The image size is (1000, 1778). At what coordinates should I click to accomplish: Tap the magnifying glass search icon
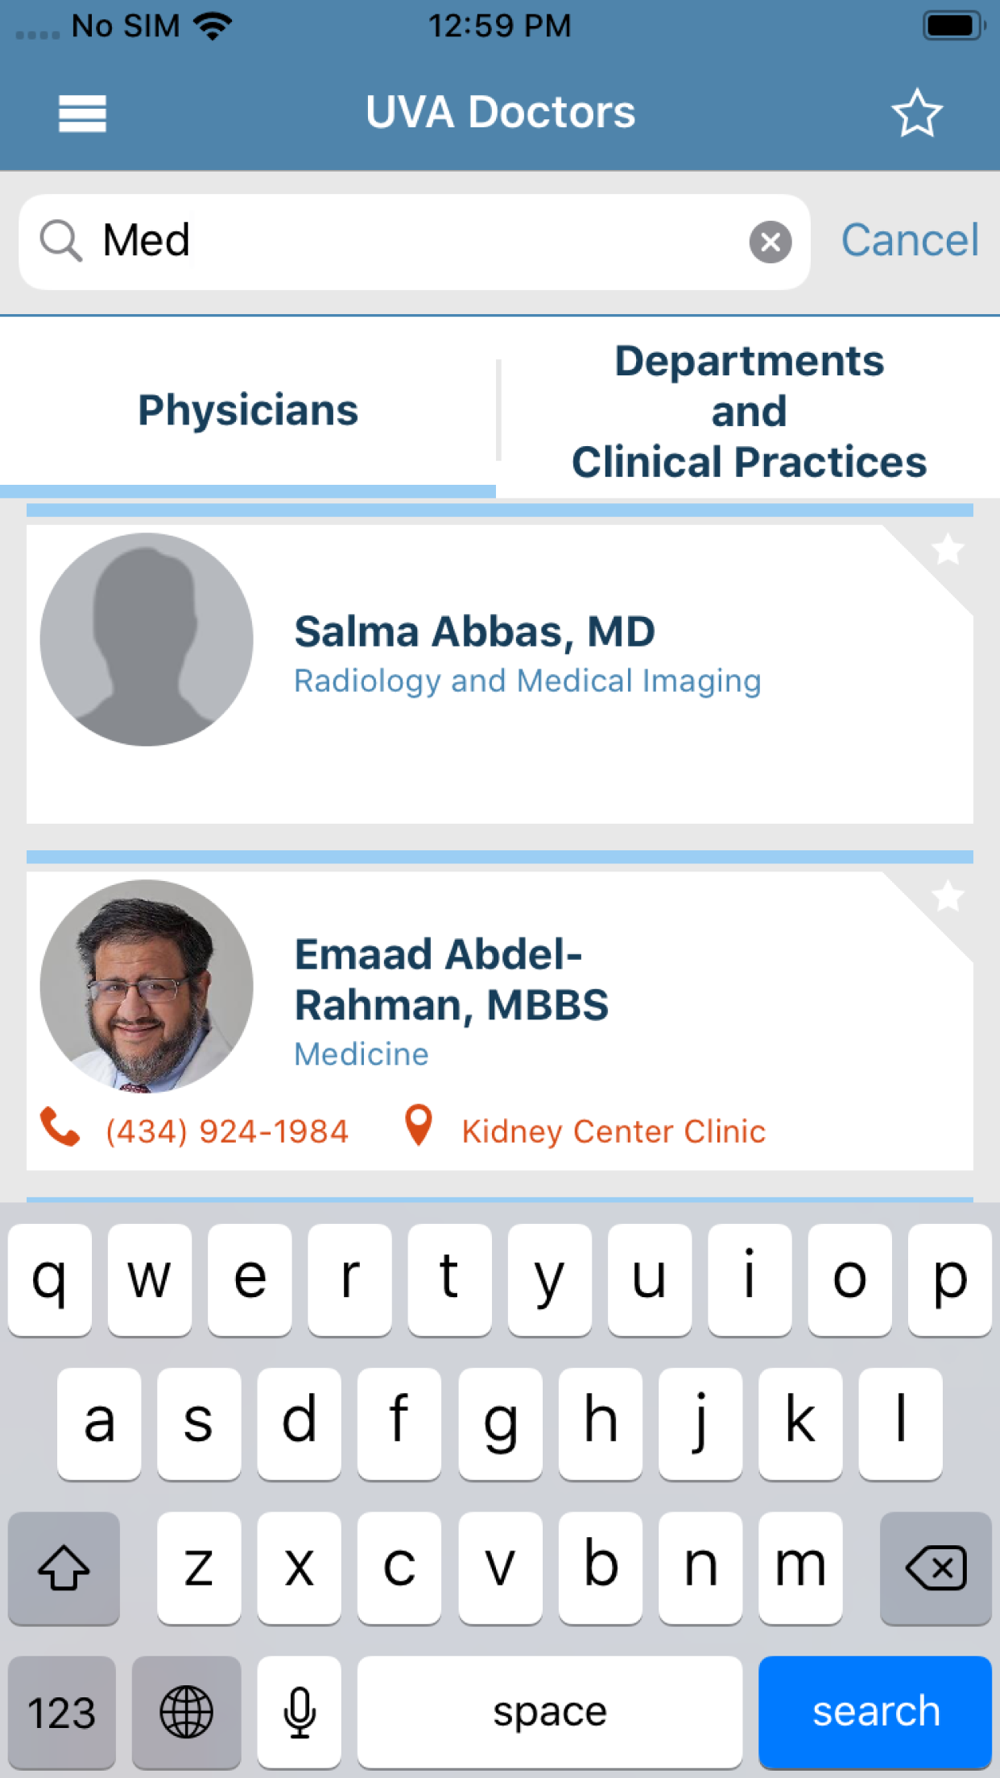coord(60,241)
